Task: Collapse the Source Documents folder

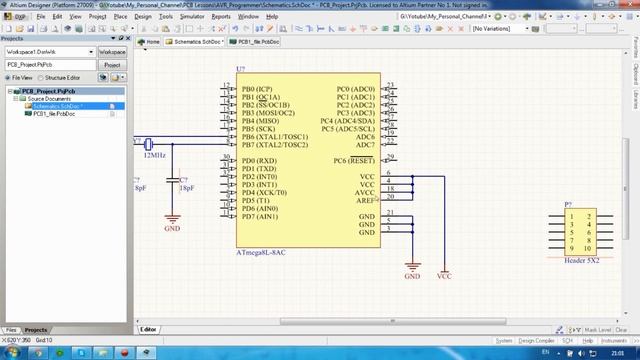Action: click(x=16, y=99)
